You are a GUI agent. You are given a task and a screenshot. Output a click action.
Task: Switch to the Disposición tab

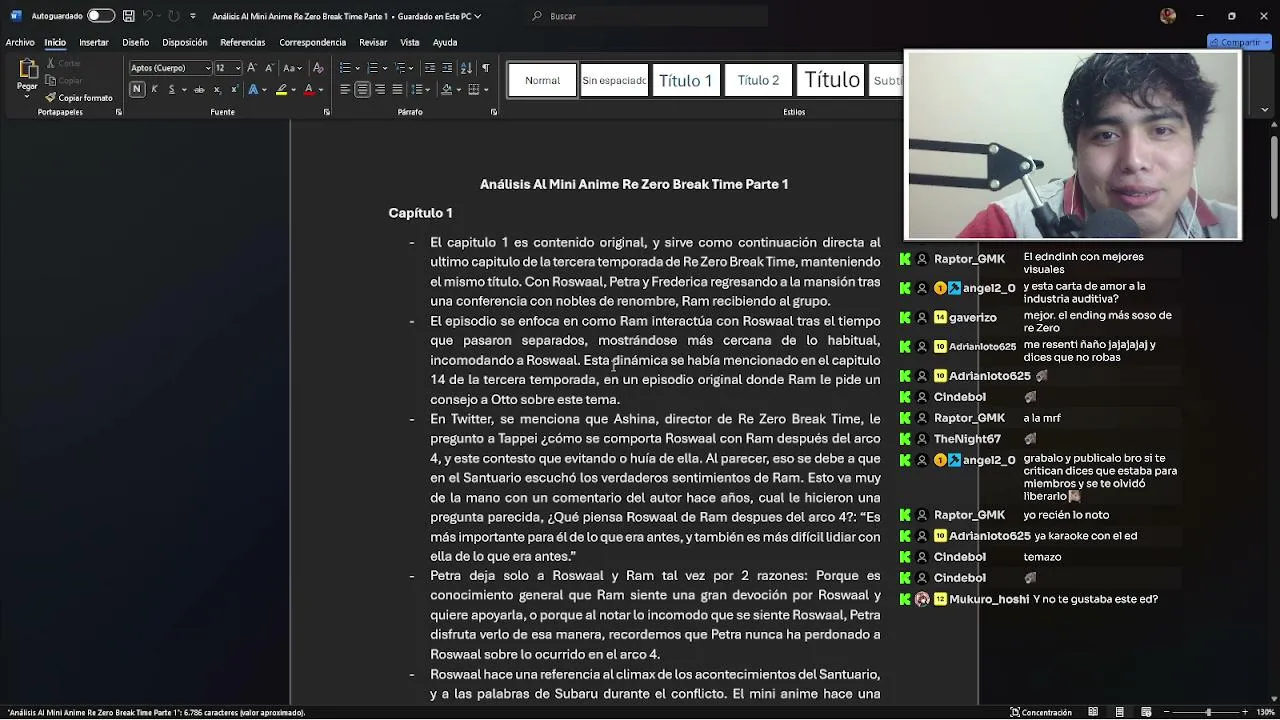tap(185, 42)
